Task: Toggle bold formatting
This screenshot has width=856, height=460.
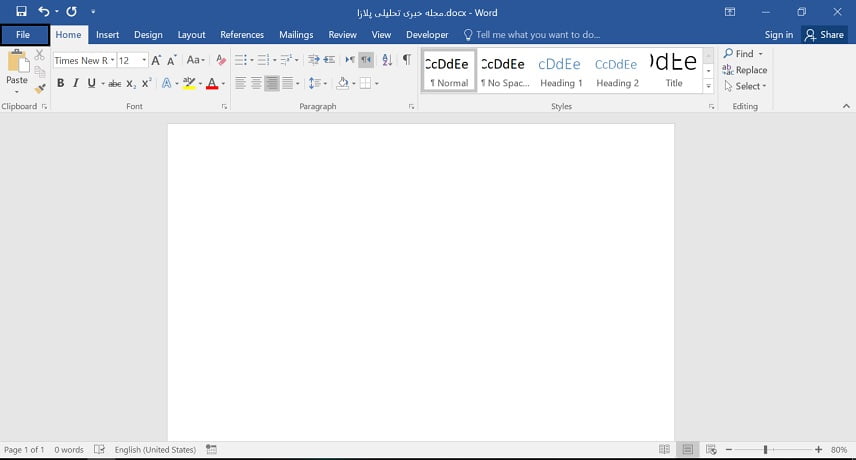Action: (x=61, y=83)
